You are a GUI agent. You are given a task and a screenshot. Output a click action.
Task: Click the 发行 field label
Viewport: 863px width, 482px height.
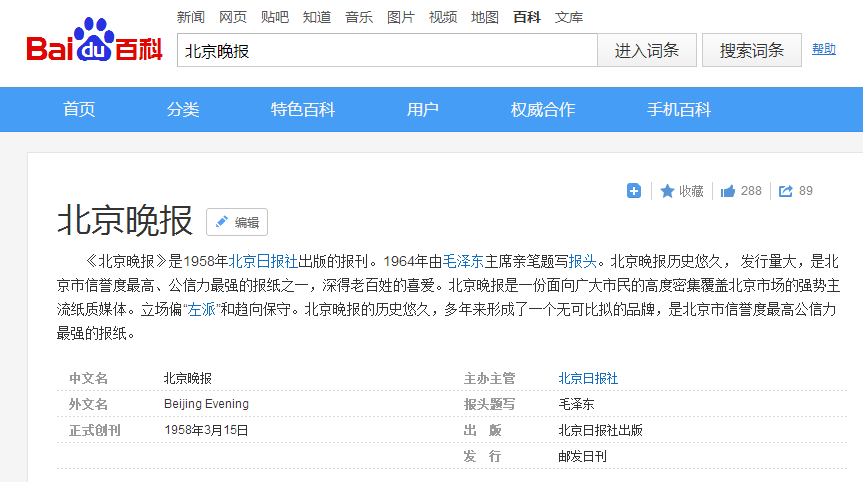coord(482,456)
